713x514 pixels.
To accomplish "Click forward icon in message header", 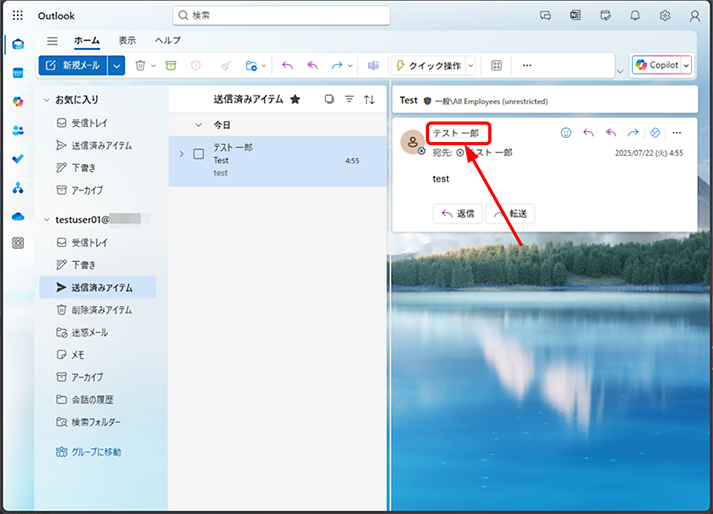I will click(633, 133).
